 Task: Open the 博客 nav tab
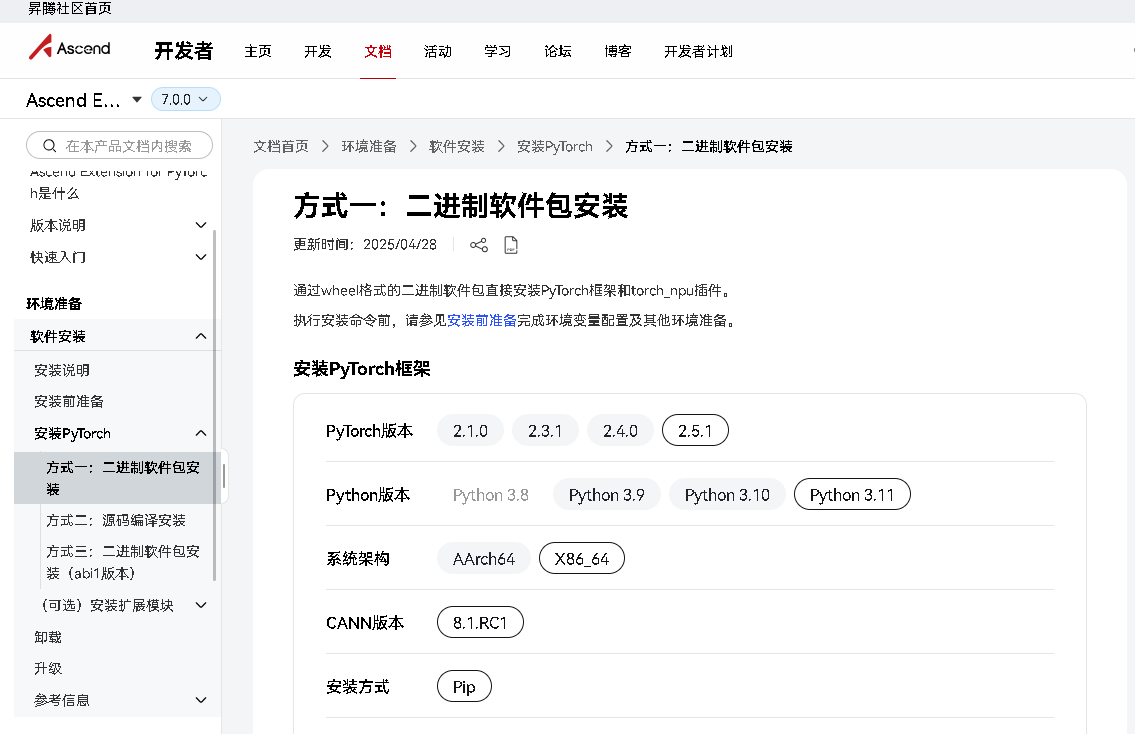(x=618, y=51)
